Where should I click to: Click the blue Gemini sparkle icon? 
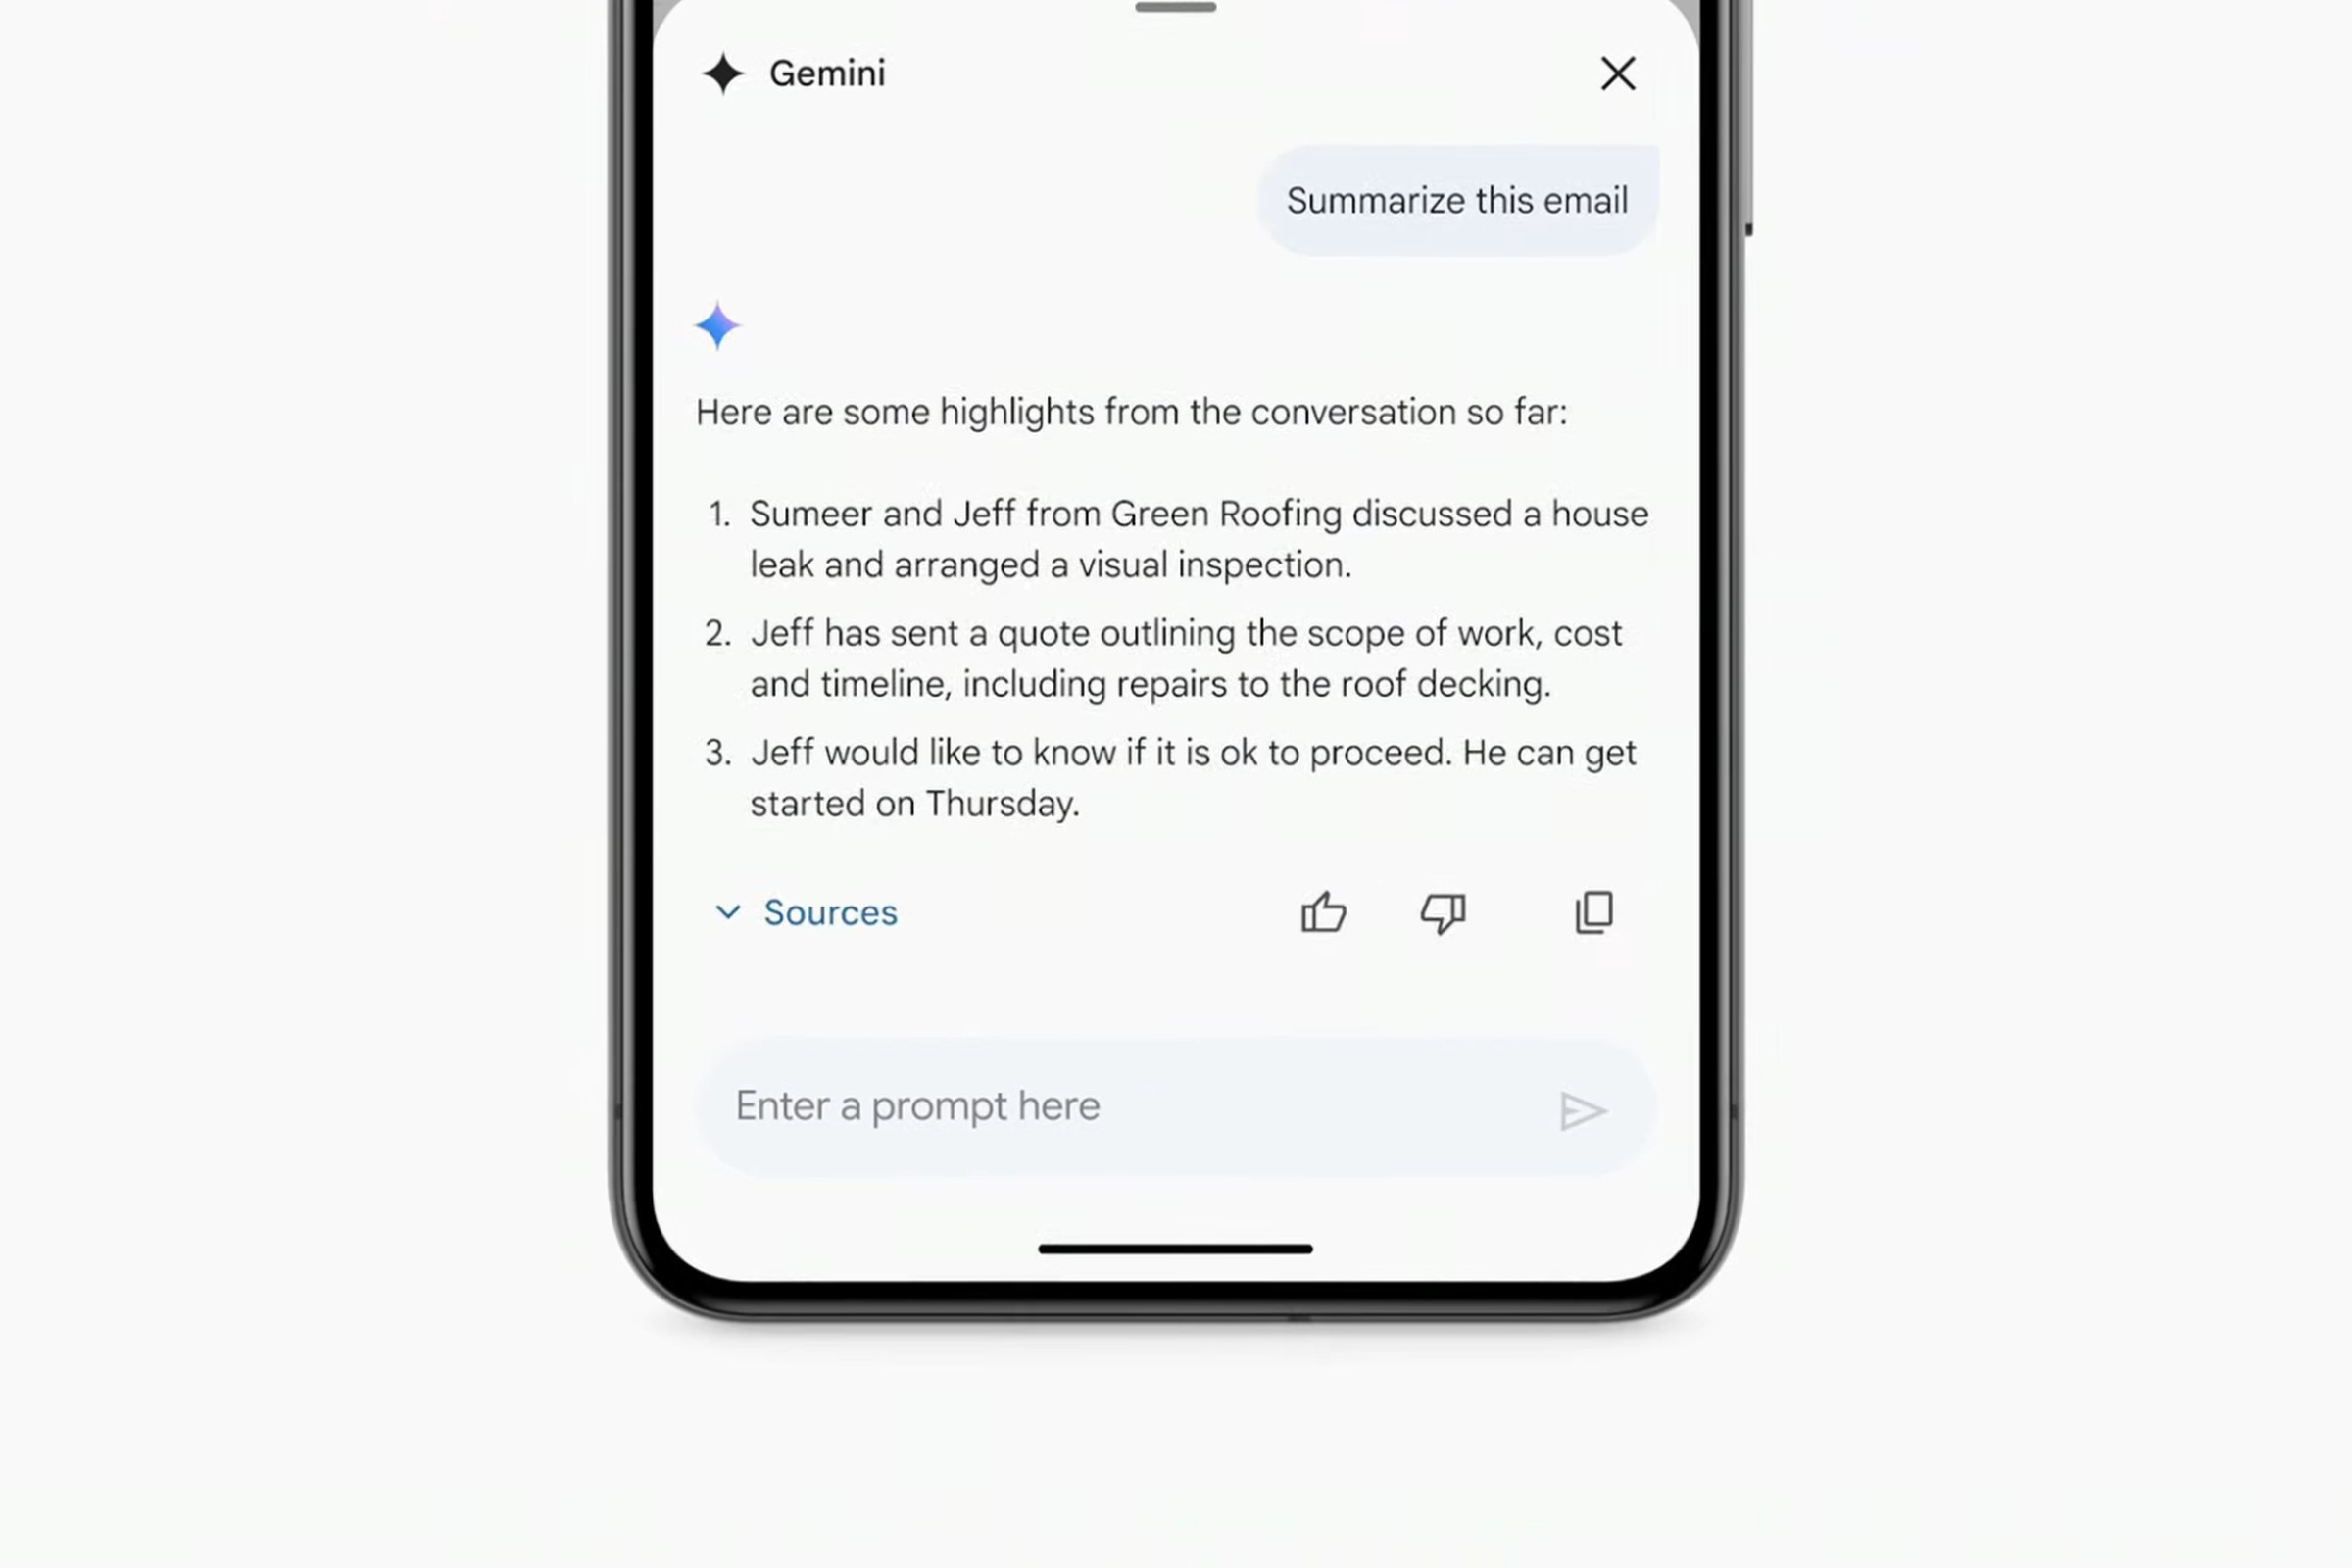717,327
